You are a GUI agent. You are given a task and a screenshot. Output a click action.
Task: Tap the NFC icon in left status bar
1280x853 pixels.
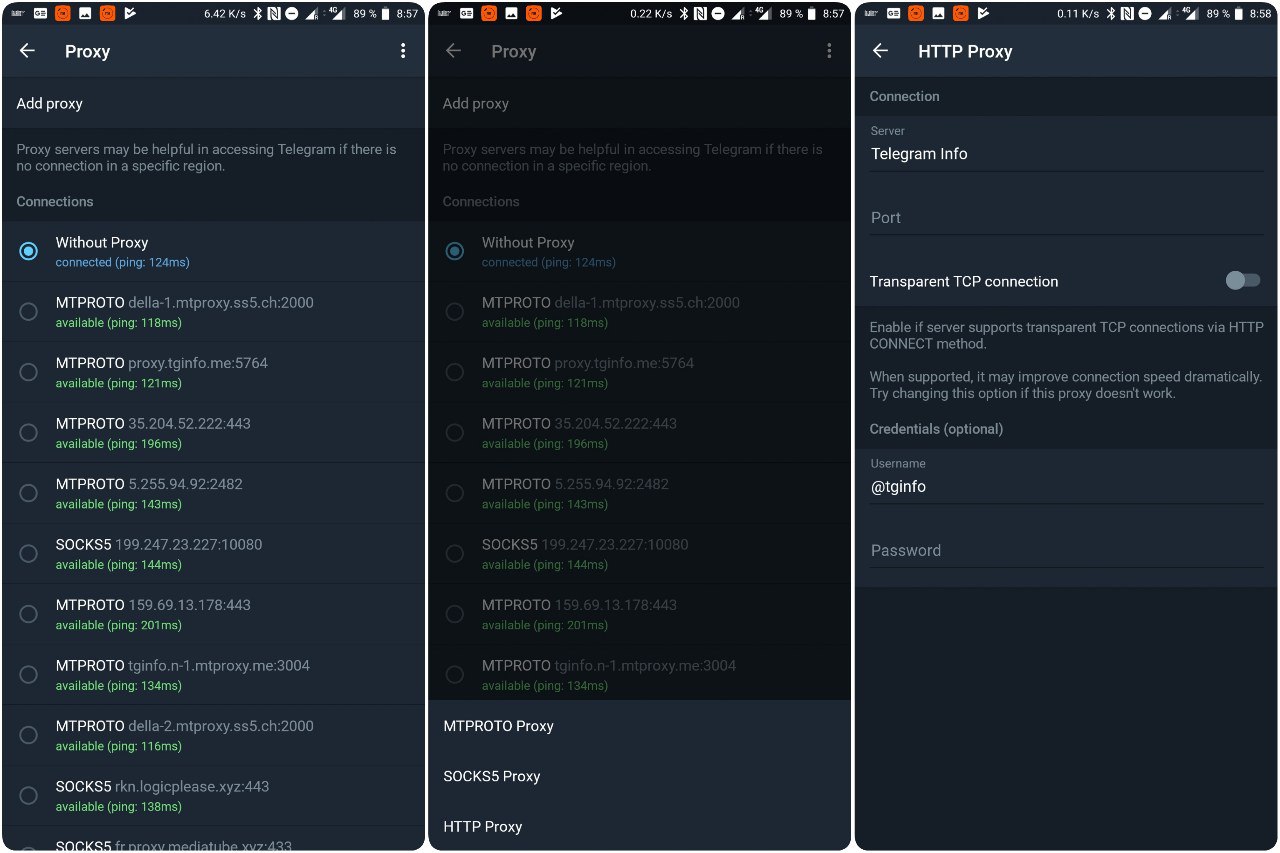[273, 14]
